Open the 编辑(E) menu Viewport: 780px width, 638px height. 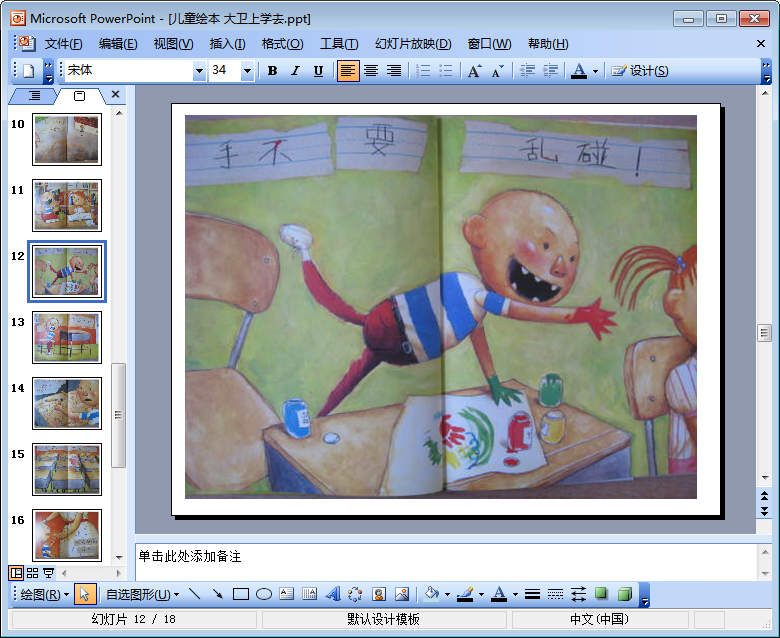click(x=118, y=44)
